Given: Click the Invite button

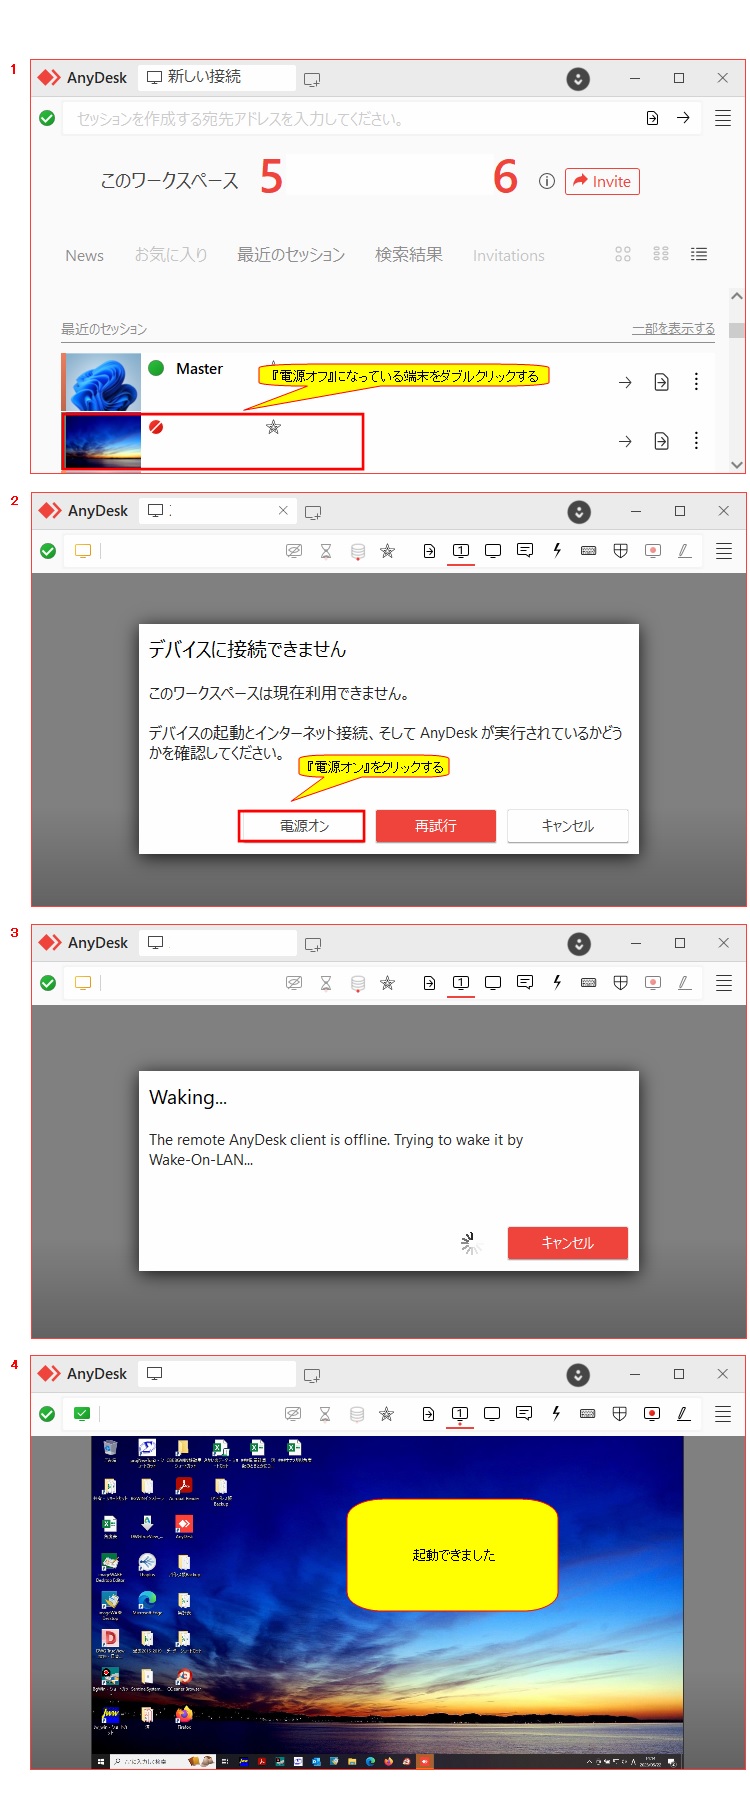Looking at the screenshot, I should (x=602, y=181).
